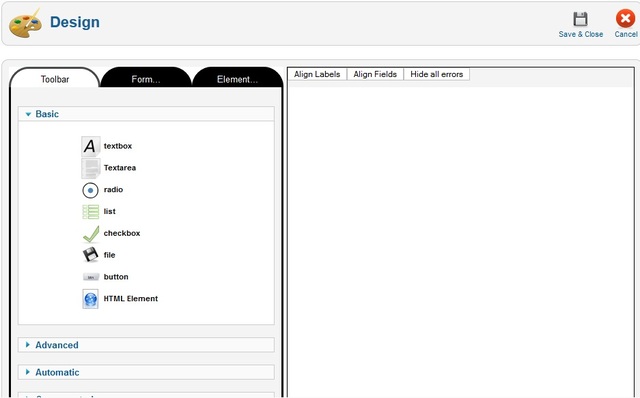The height and width of the screenshot is (398, 640).
Task: Open the Element... tab
Action: (x=237, y=79)
